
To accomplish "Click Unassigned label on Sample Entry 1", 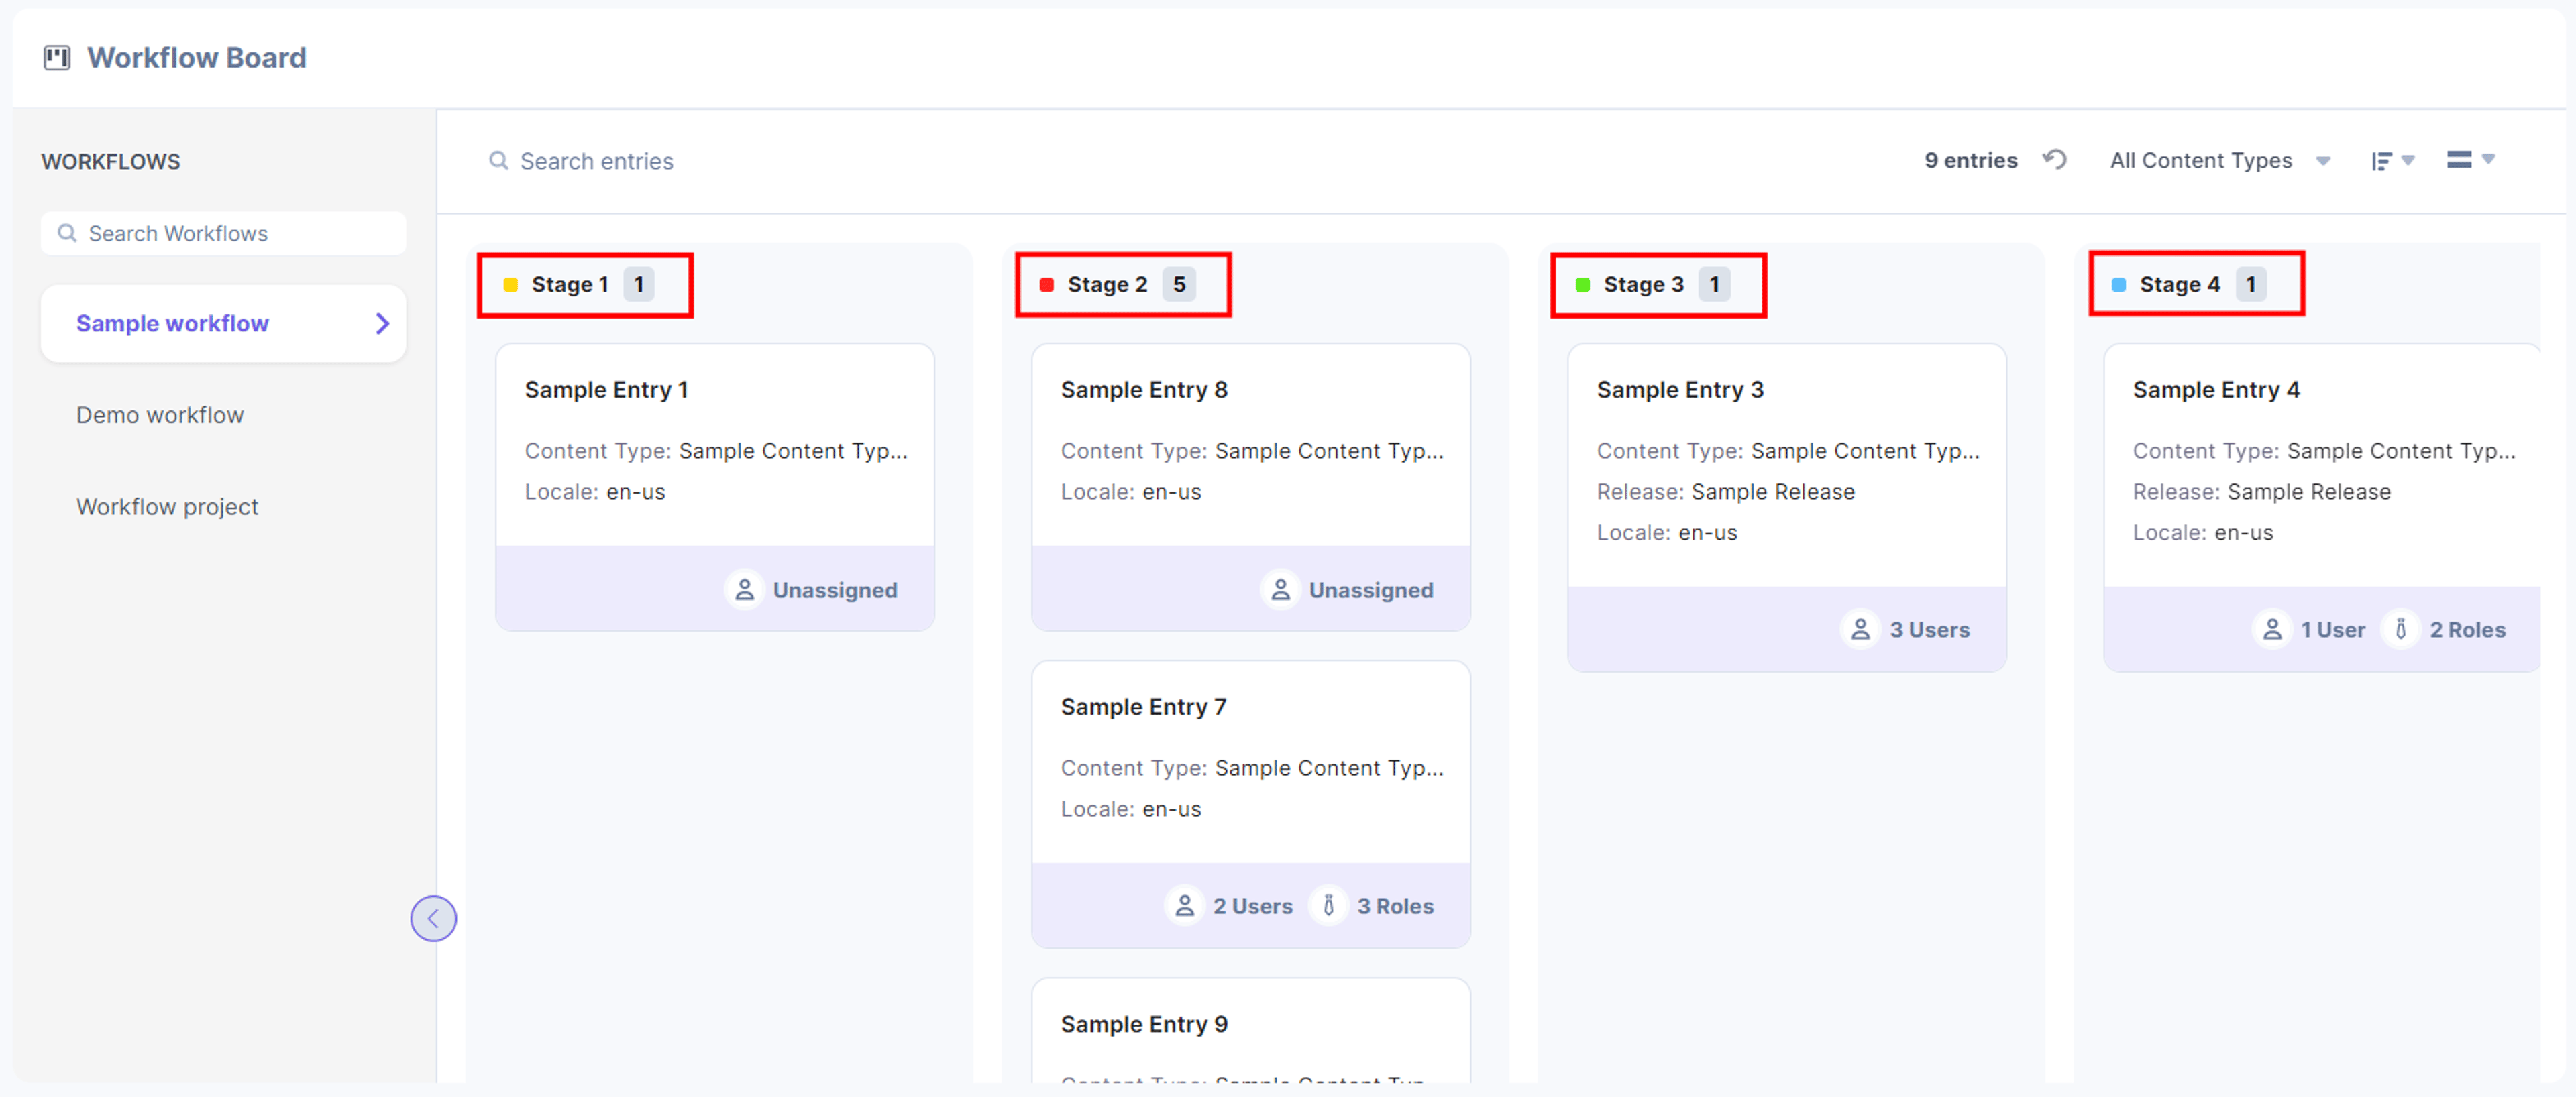I will [x=835, y=591].
